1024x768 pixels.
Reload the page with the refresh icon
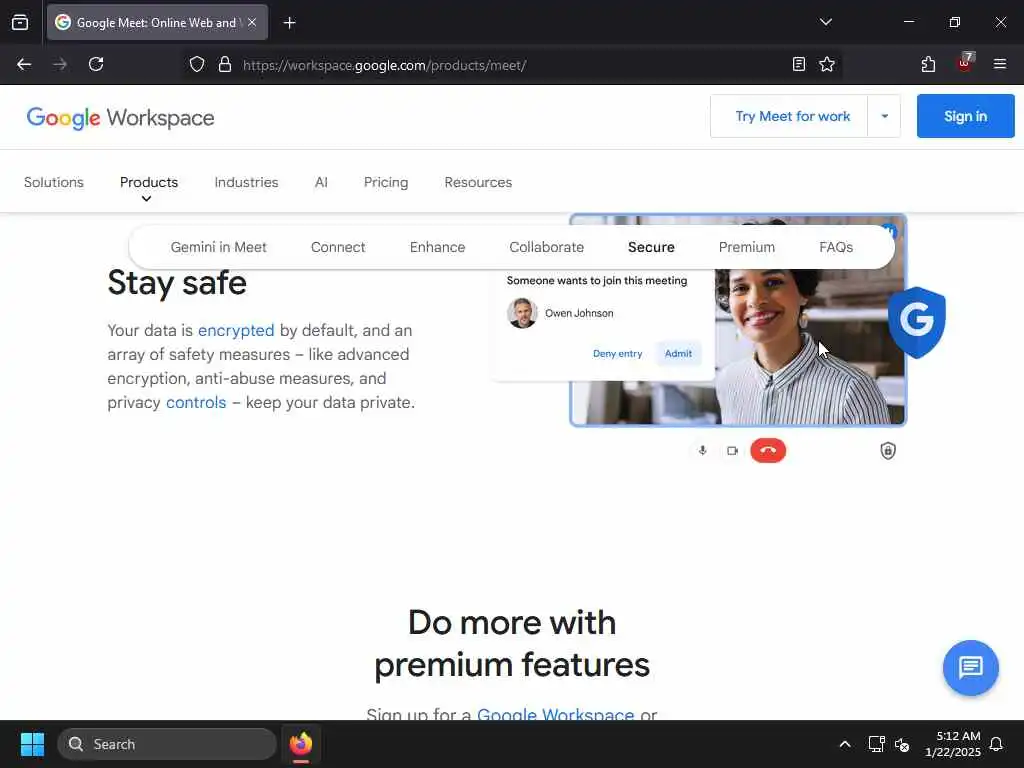(96, 64)
